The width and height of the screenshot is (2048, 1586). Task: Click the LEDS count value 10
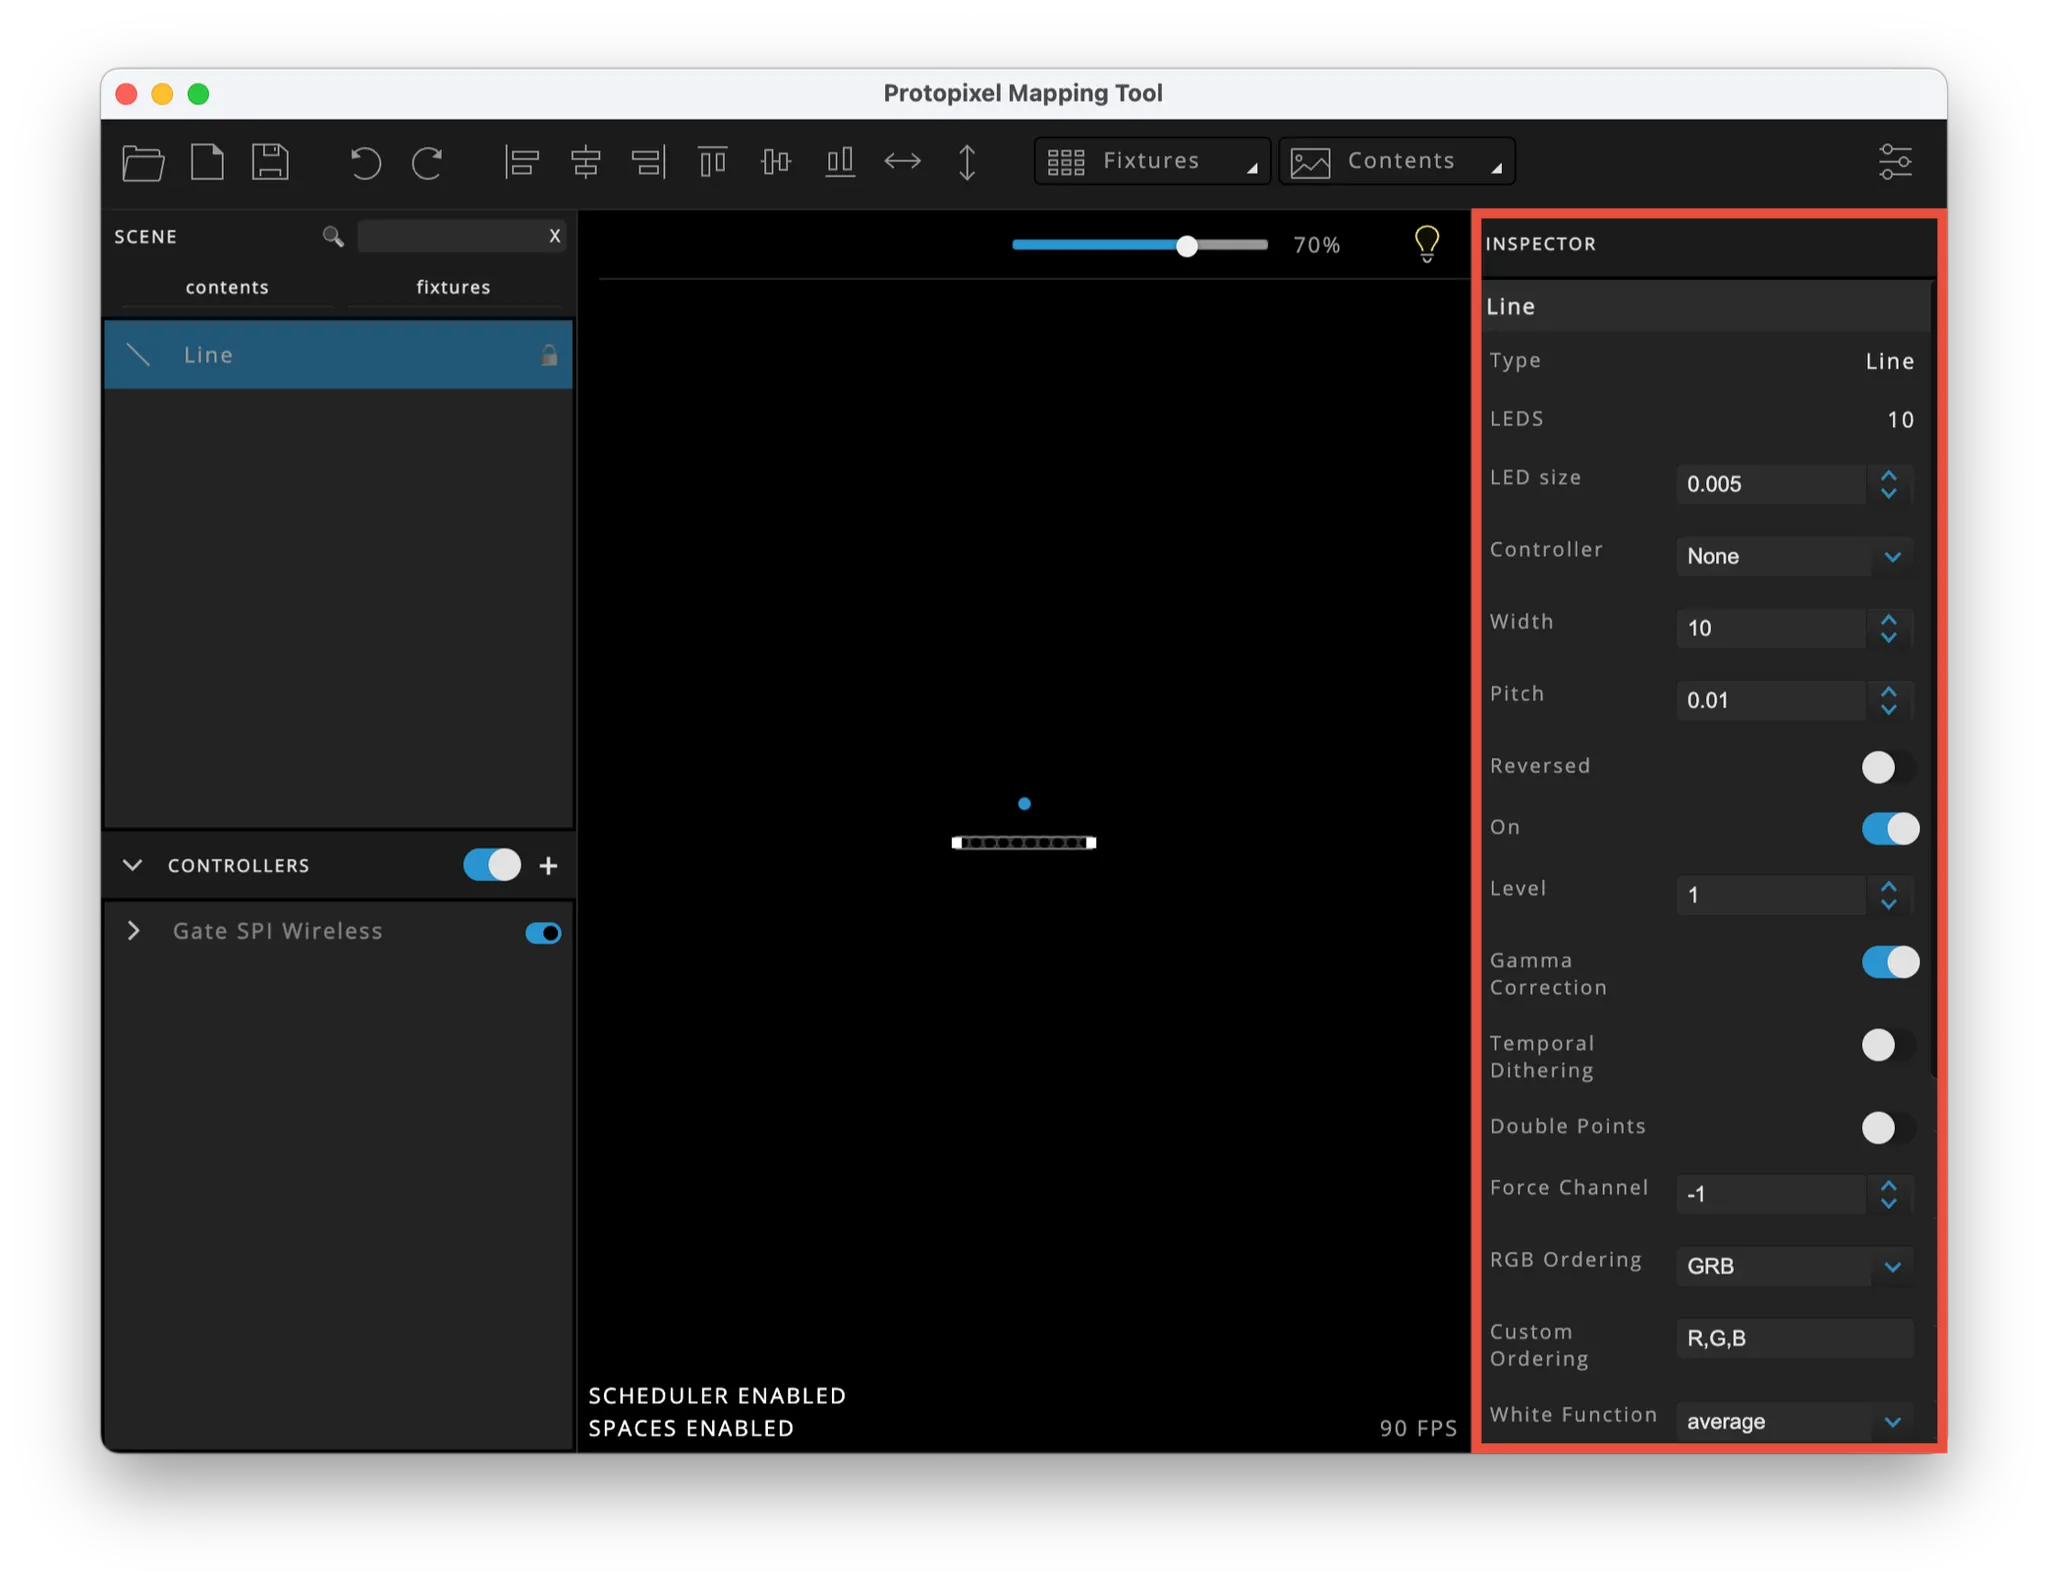tap(1900, 420)
